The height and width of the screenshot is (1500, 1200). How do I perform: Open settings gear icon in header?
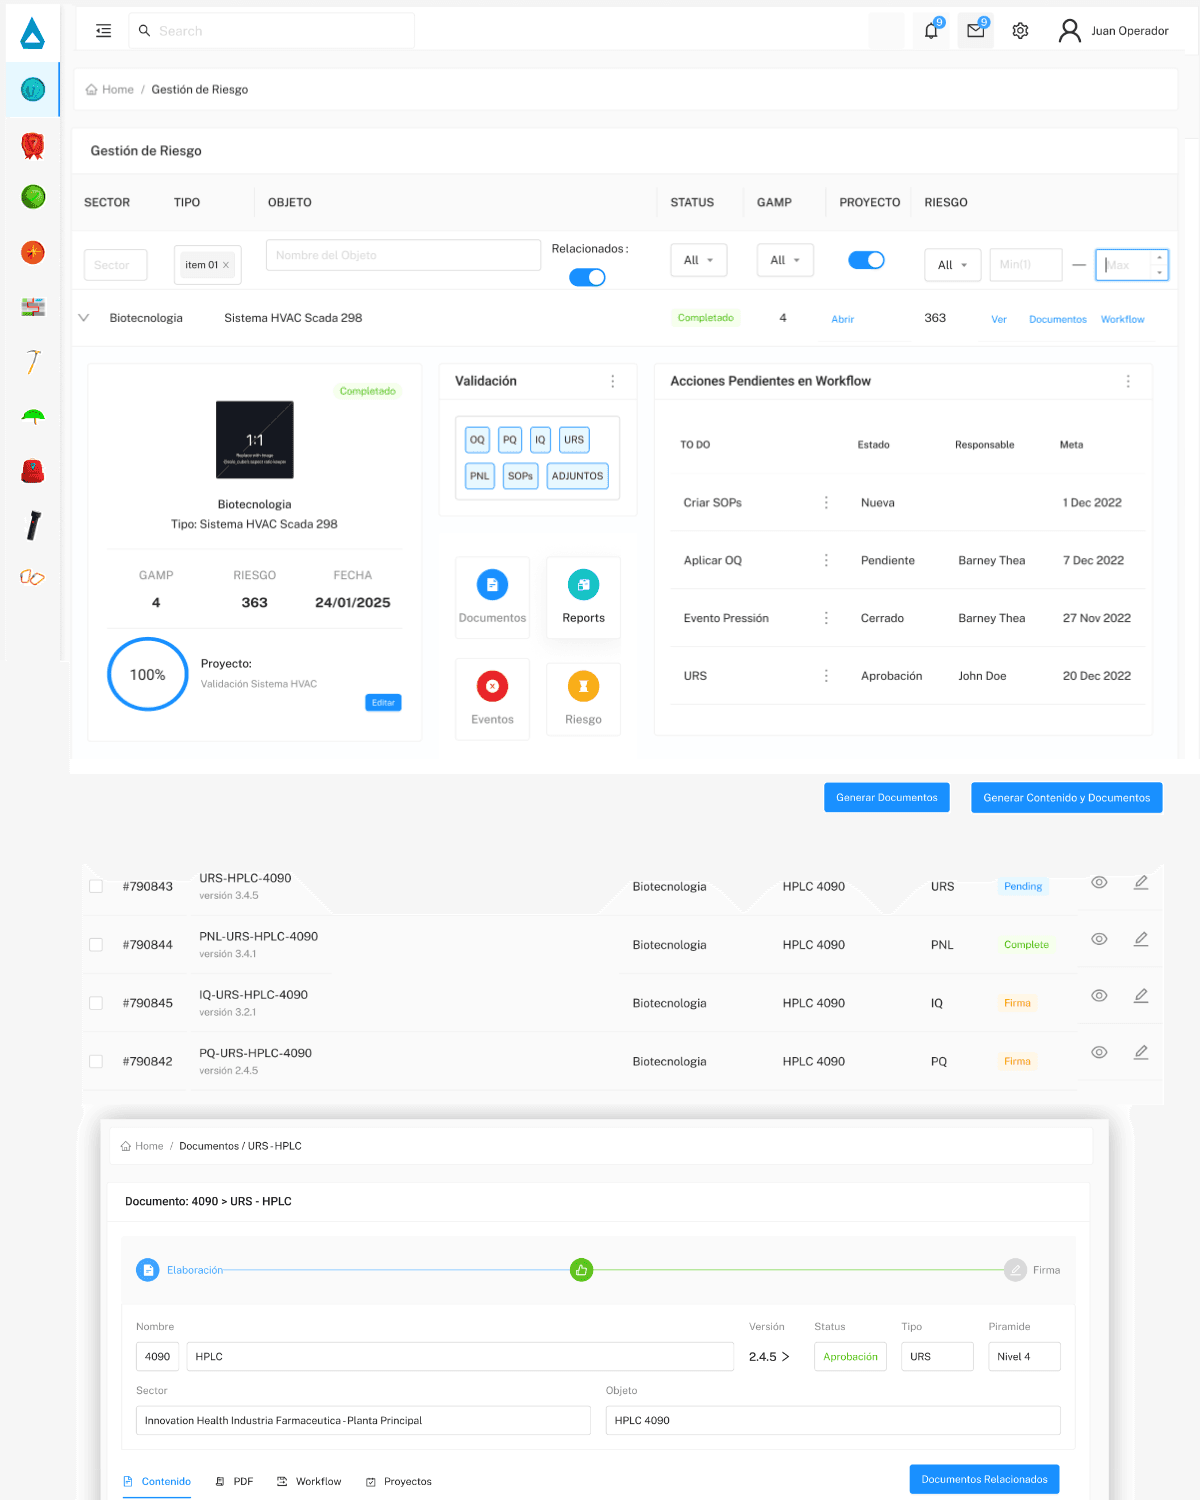tap(1020, 31)
